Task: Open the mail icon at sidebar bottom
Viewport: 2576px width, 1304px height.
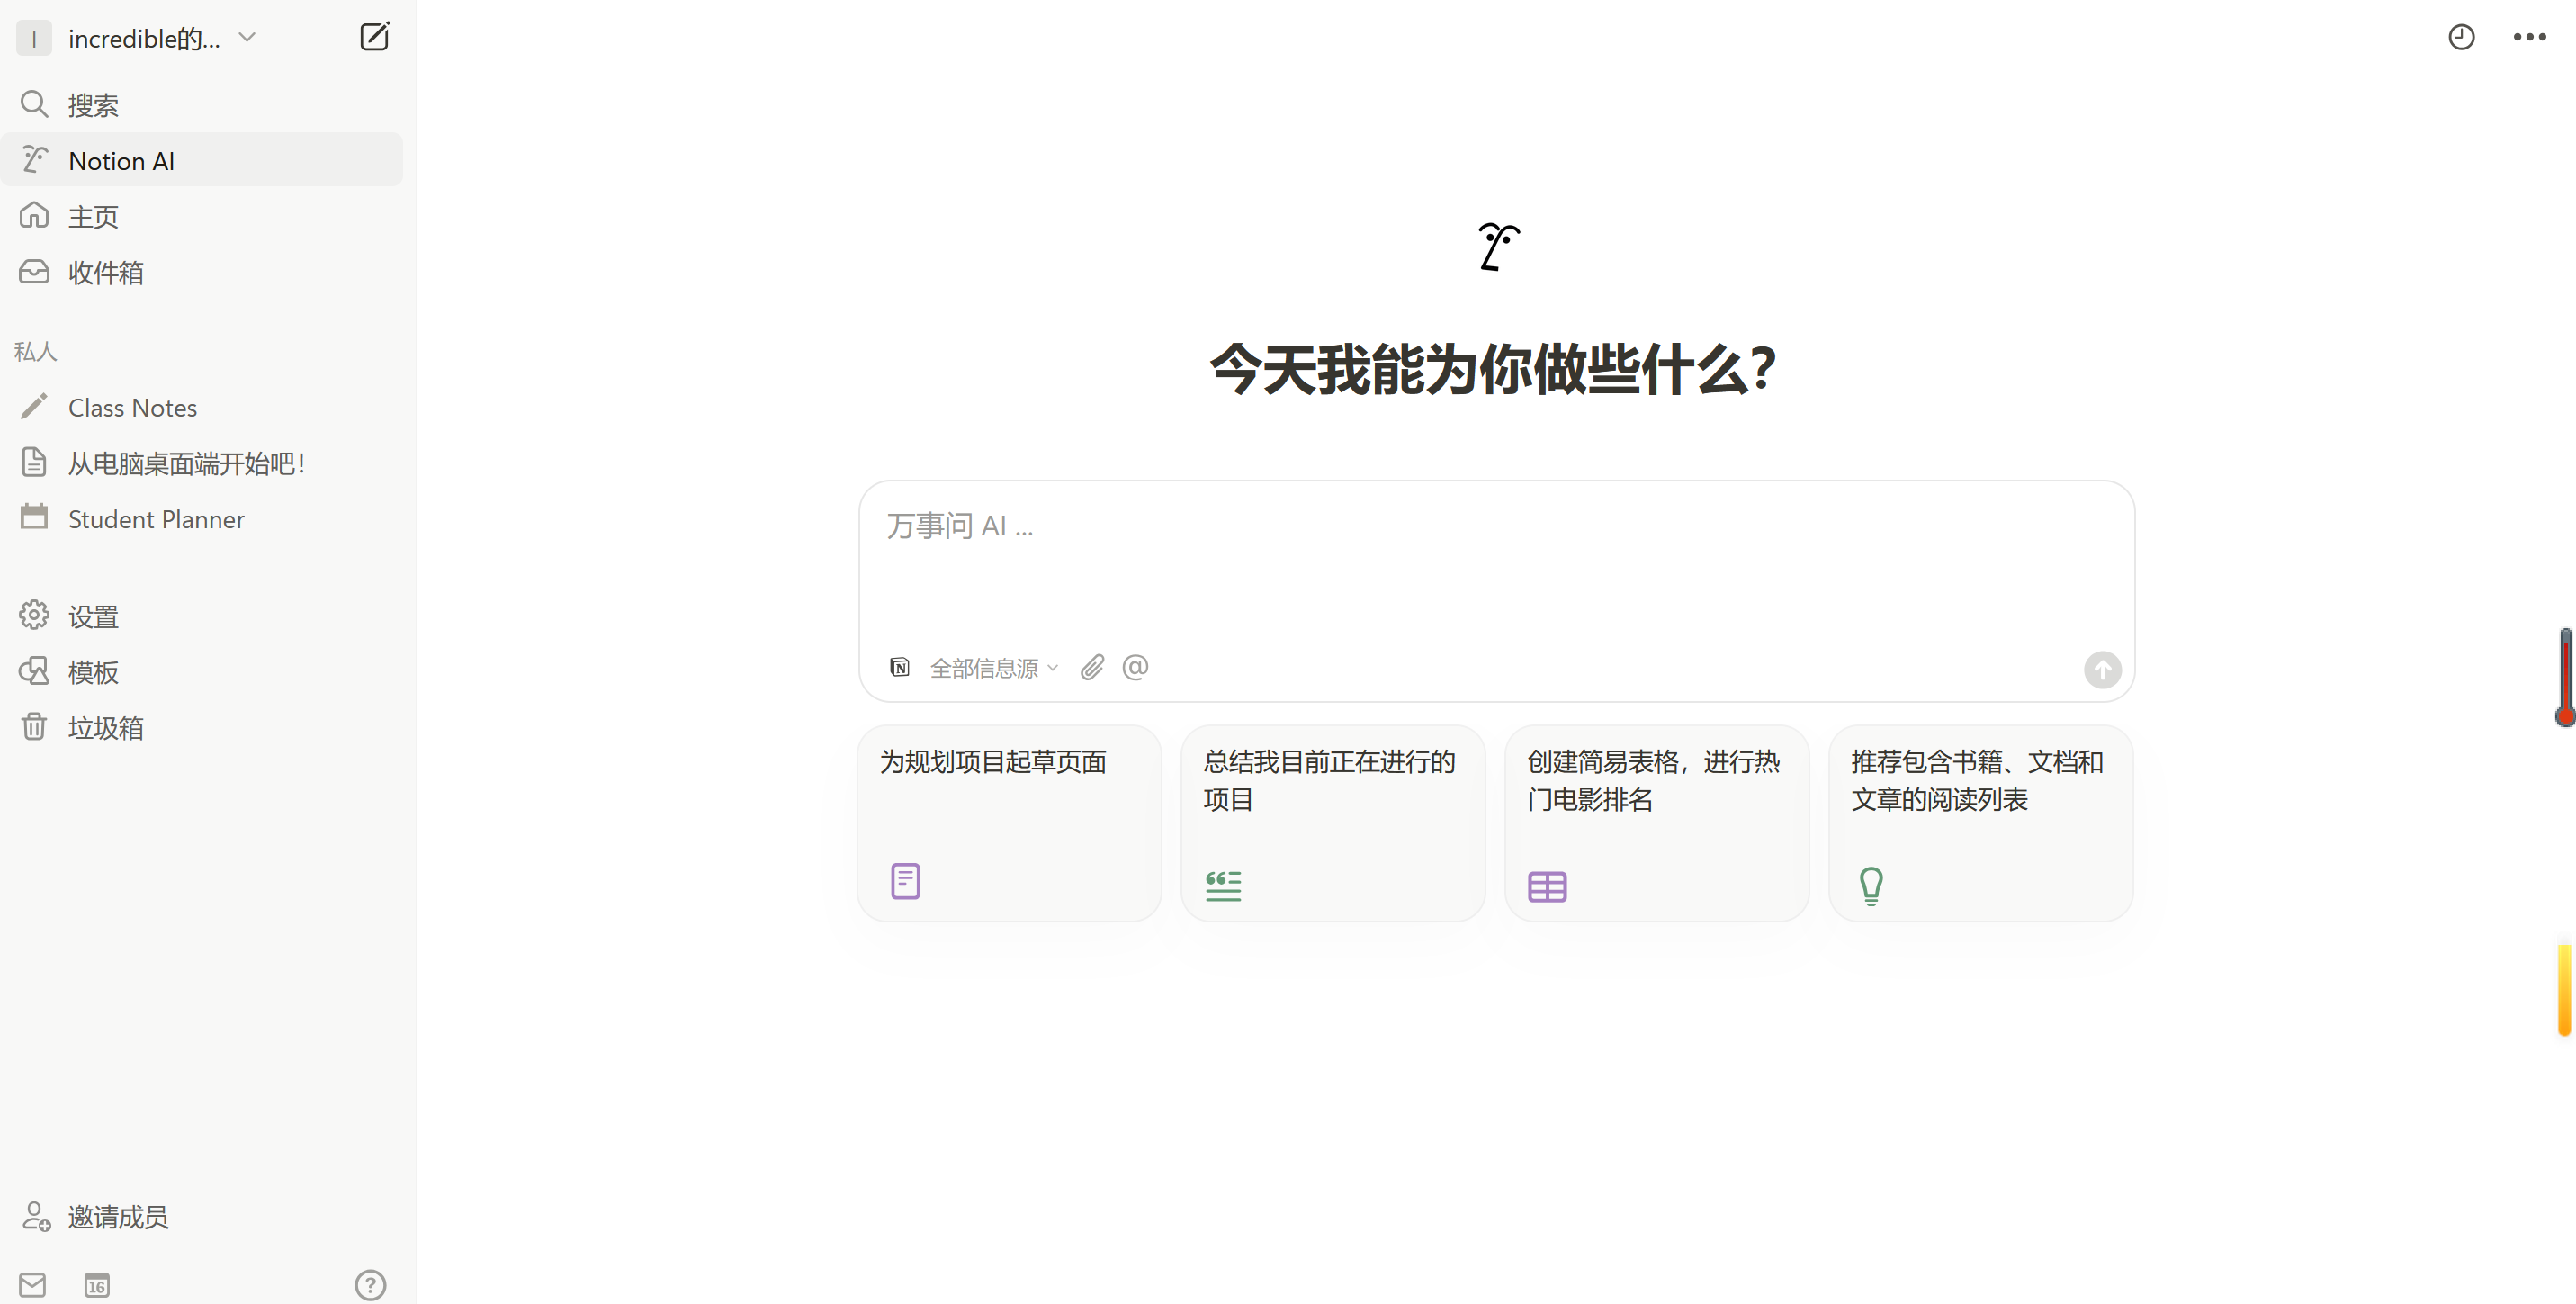Action: [32, 1285]
